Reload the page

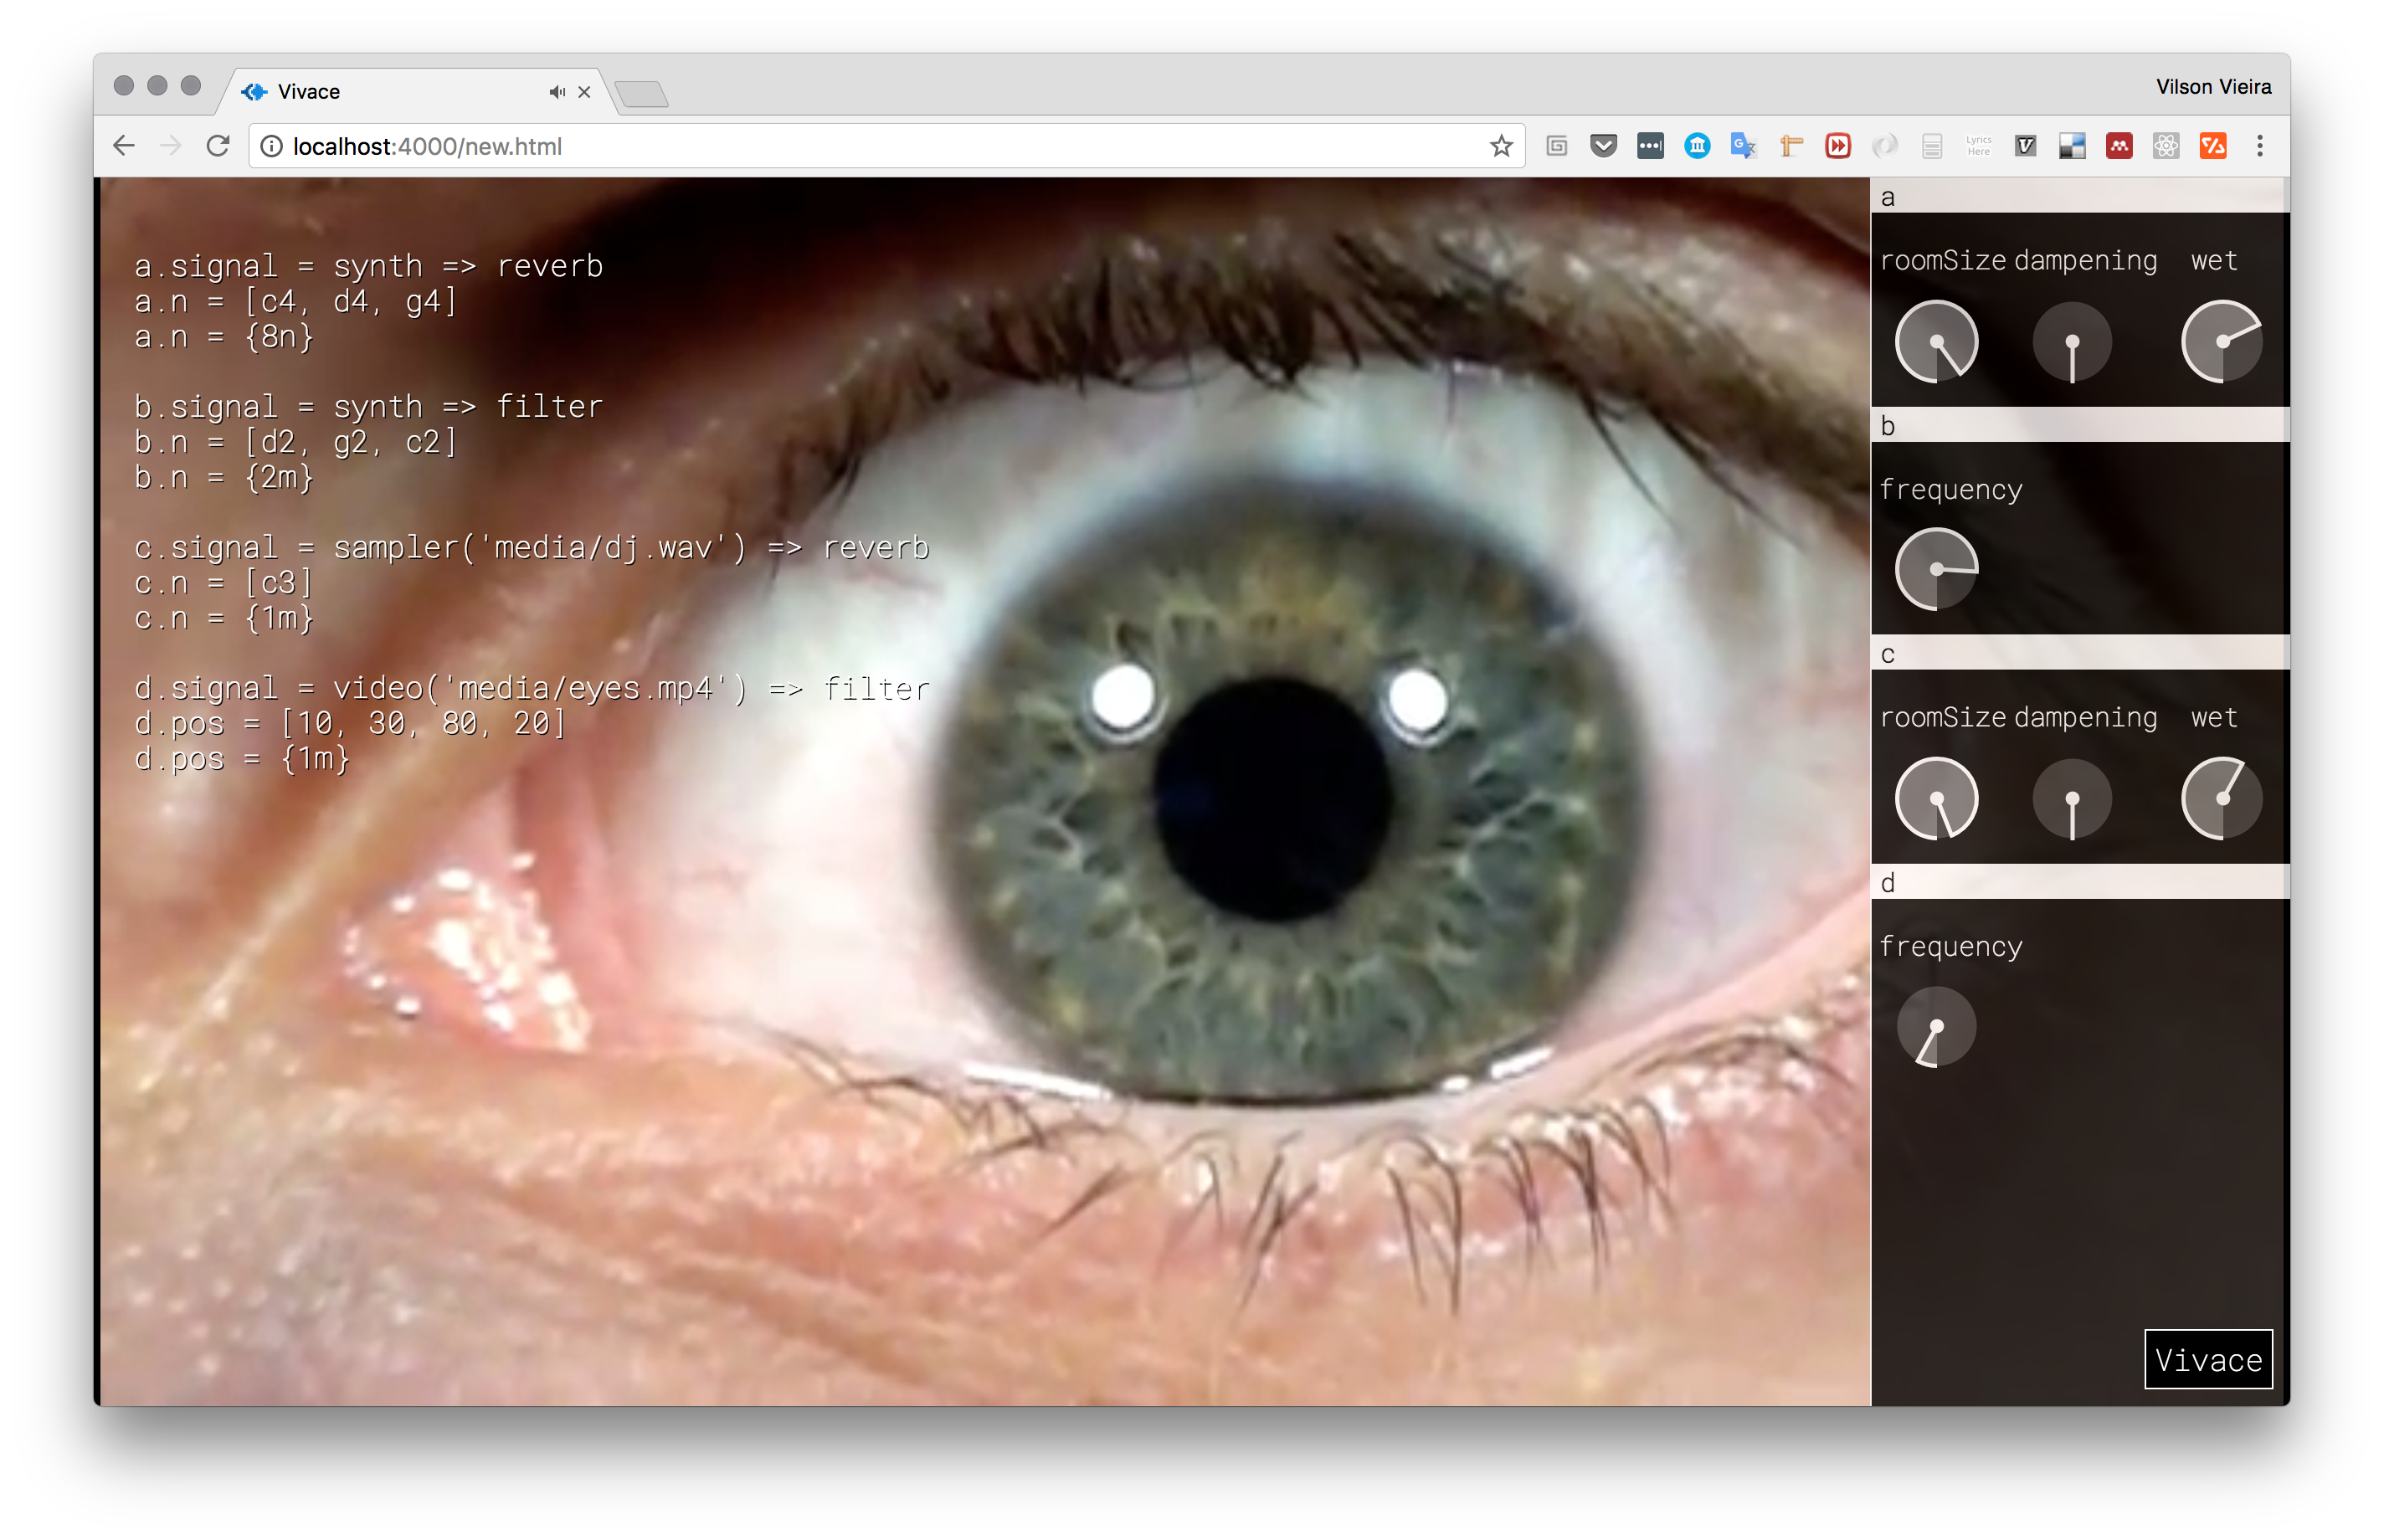click(x=218, y=146)
